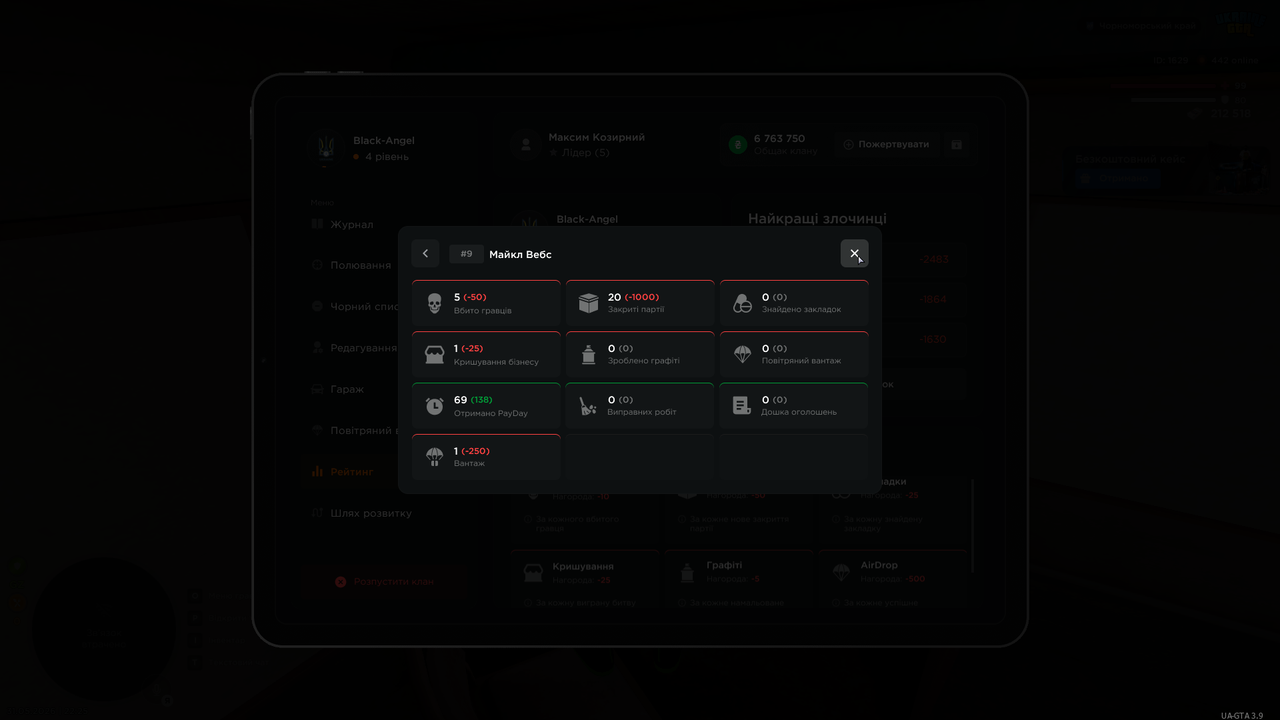Click the Максим Козирний leader name
The width and height of the screenshot is (1280, 720).
tap(596, 137)
